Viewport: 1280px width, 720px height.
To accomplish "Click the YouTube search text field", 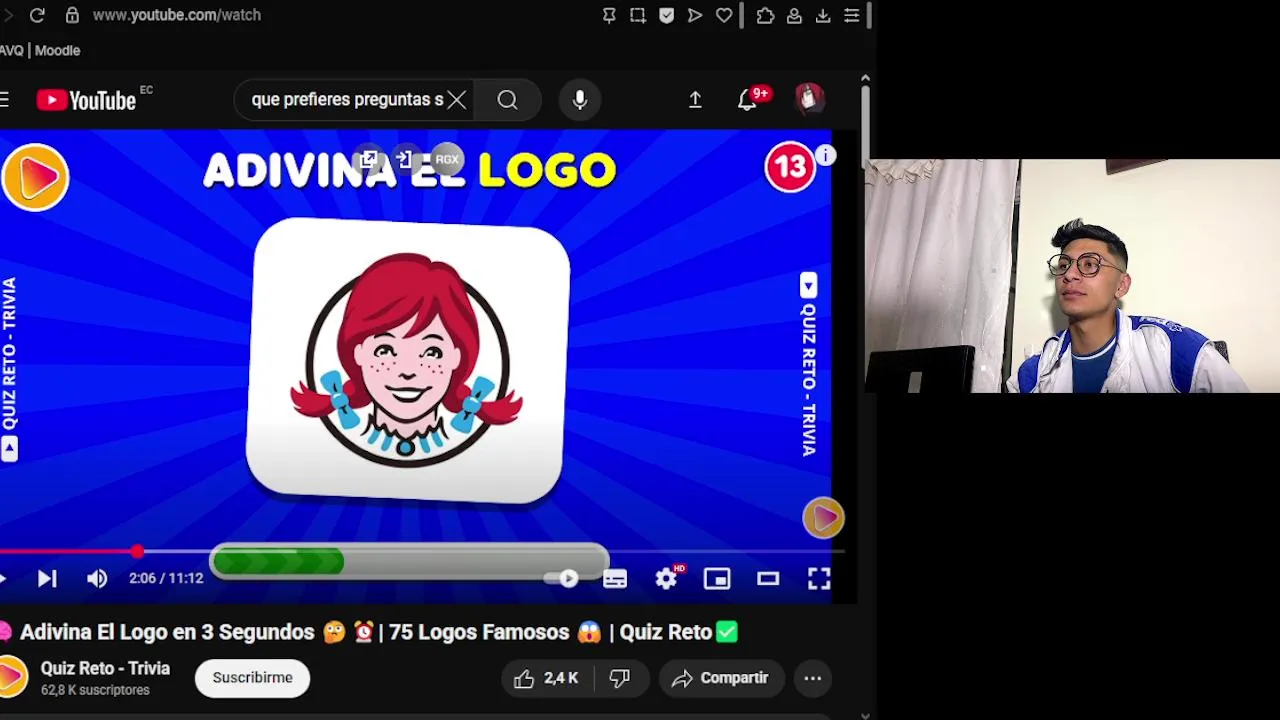I will point(346,100).
